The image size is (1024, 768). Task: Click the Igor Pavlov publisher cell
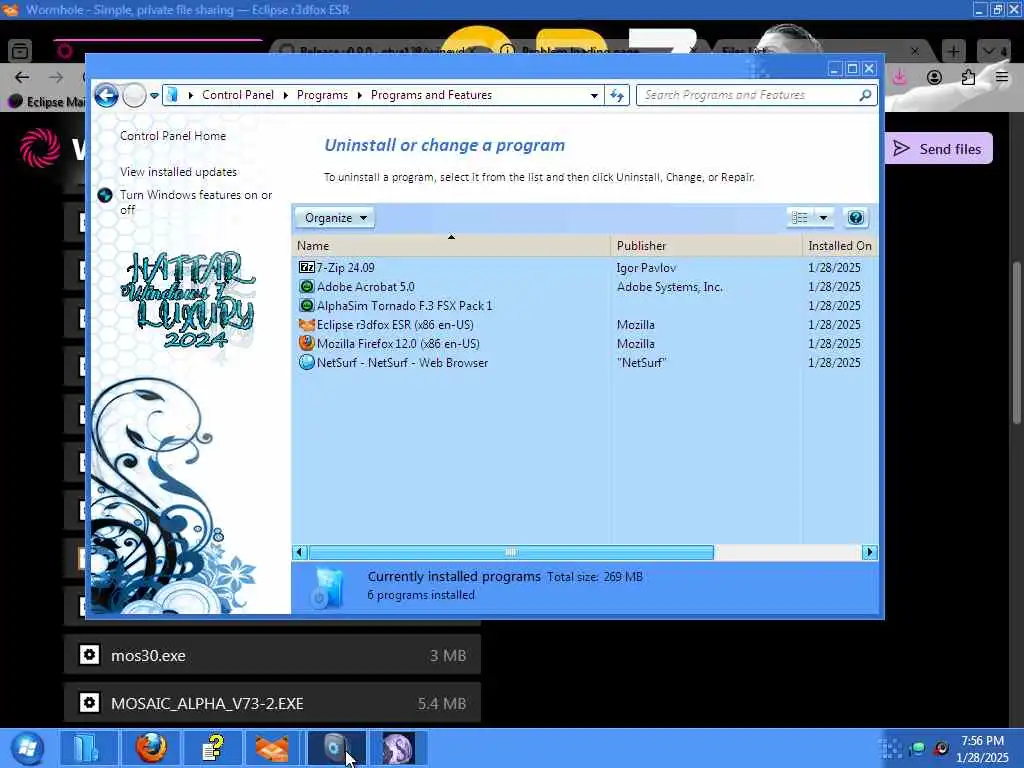(647, 268)
